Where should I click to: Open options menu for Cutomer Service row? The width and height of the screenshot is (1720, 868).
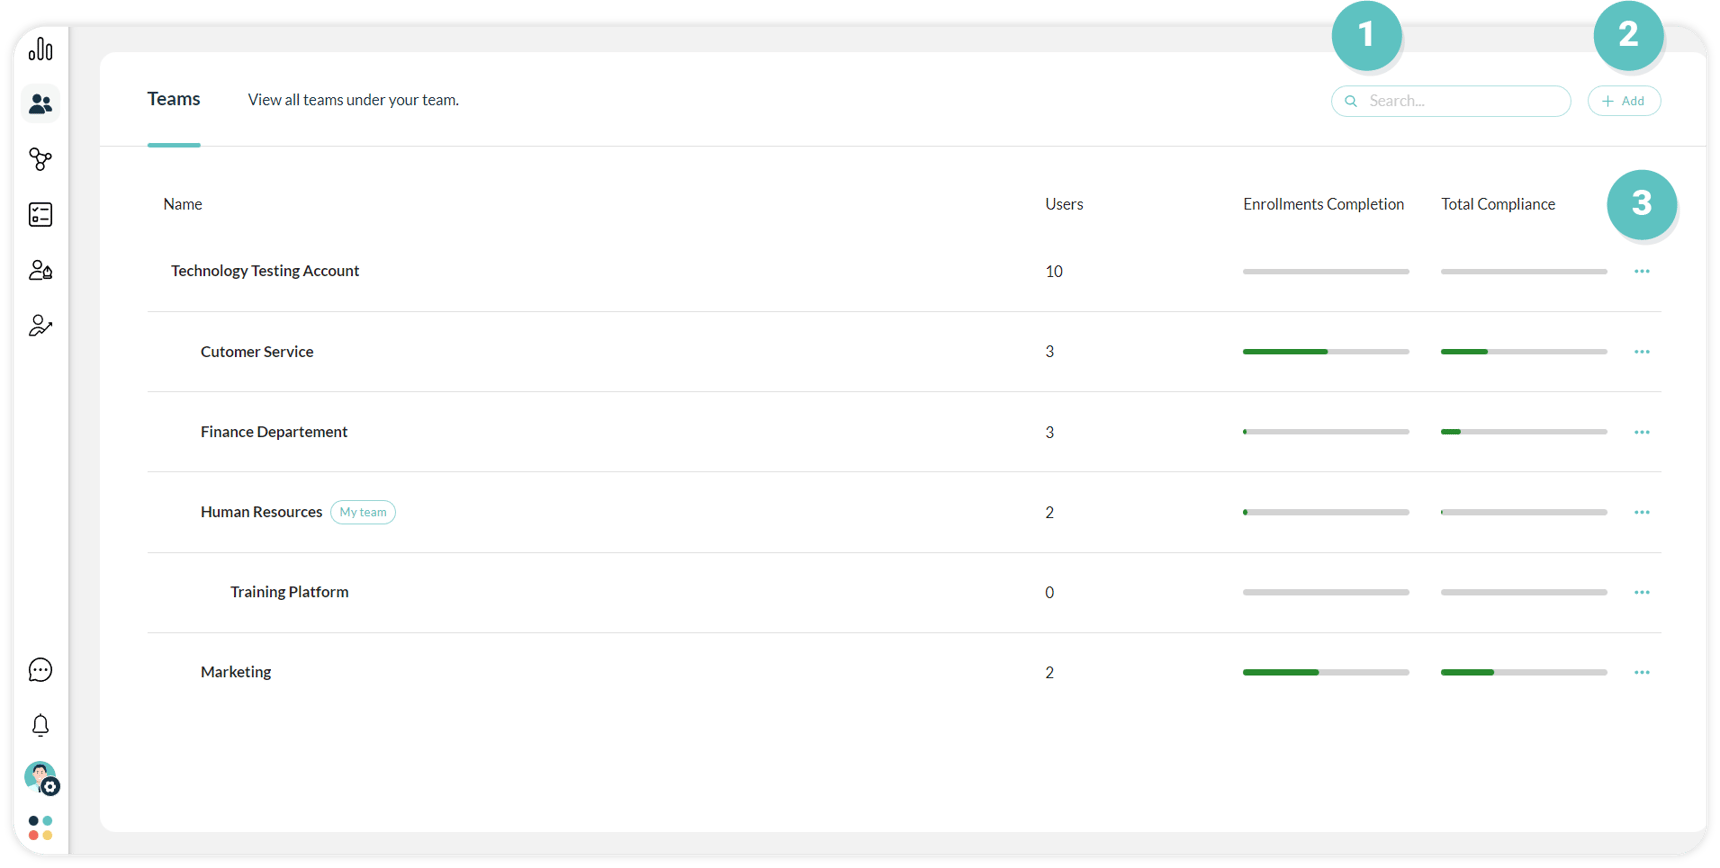1641,352
